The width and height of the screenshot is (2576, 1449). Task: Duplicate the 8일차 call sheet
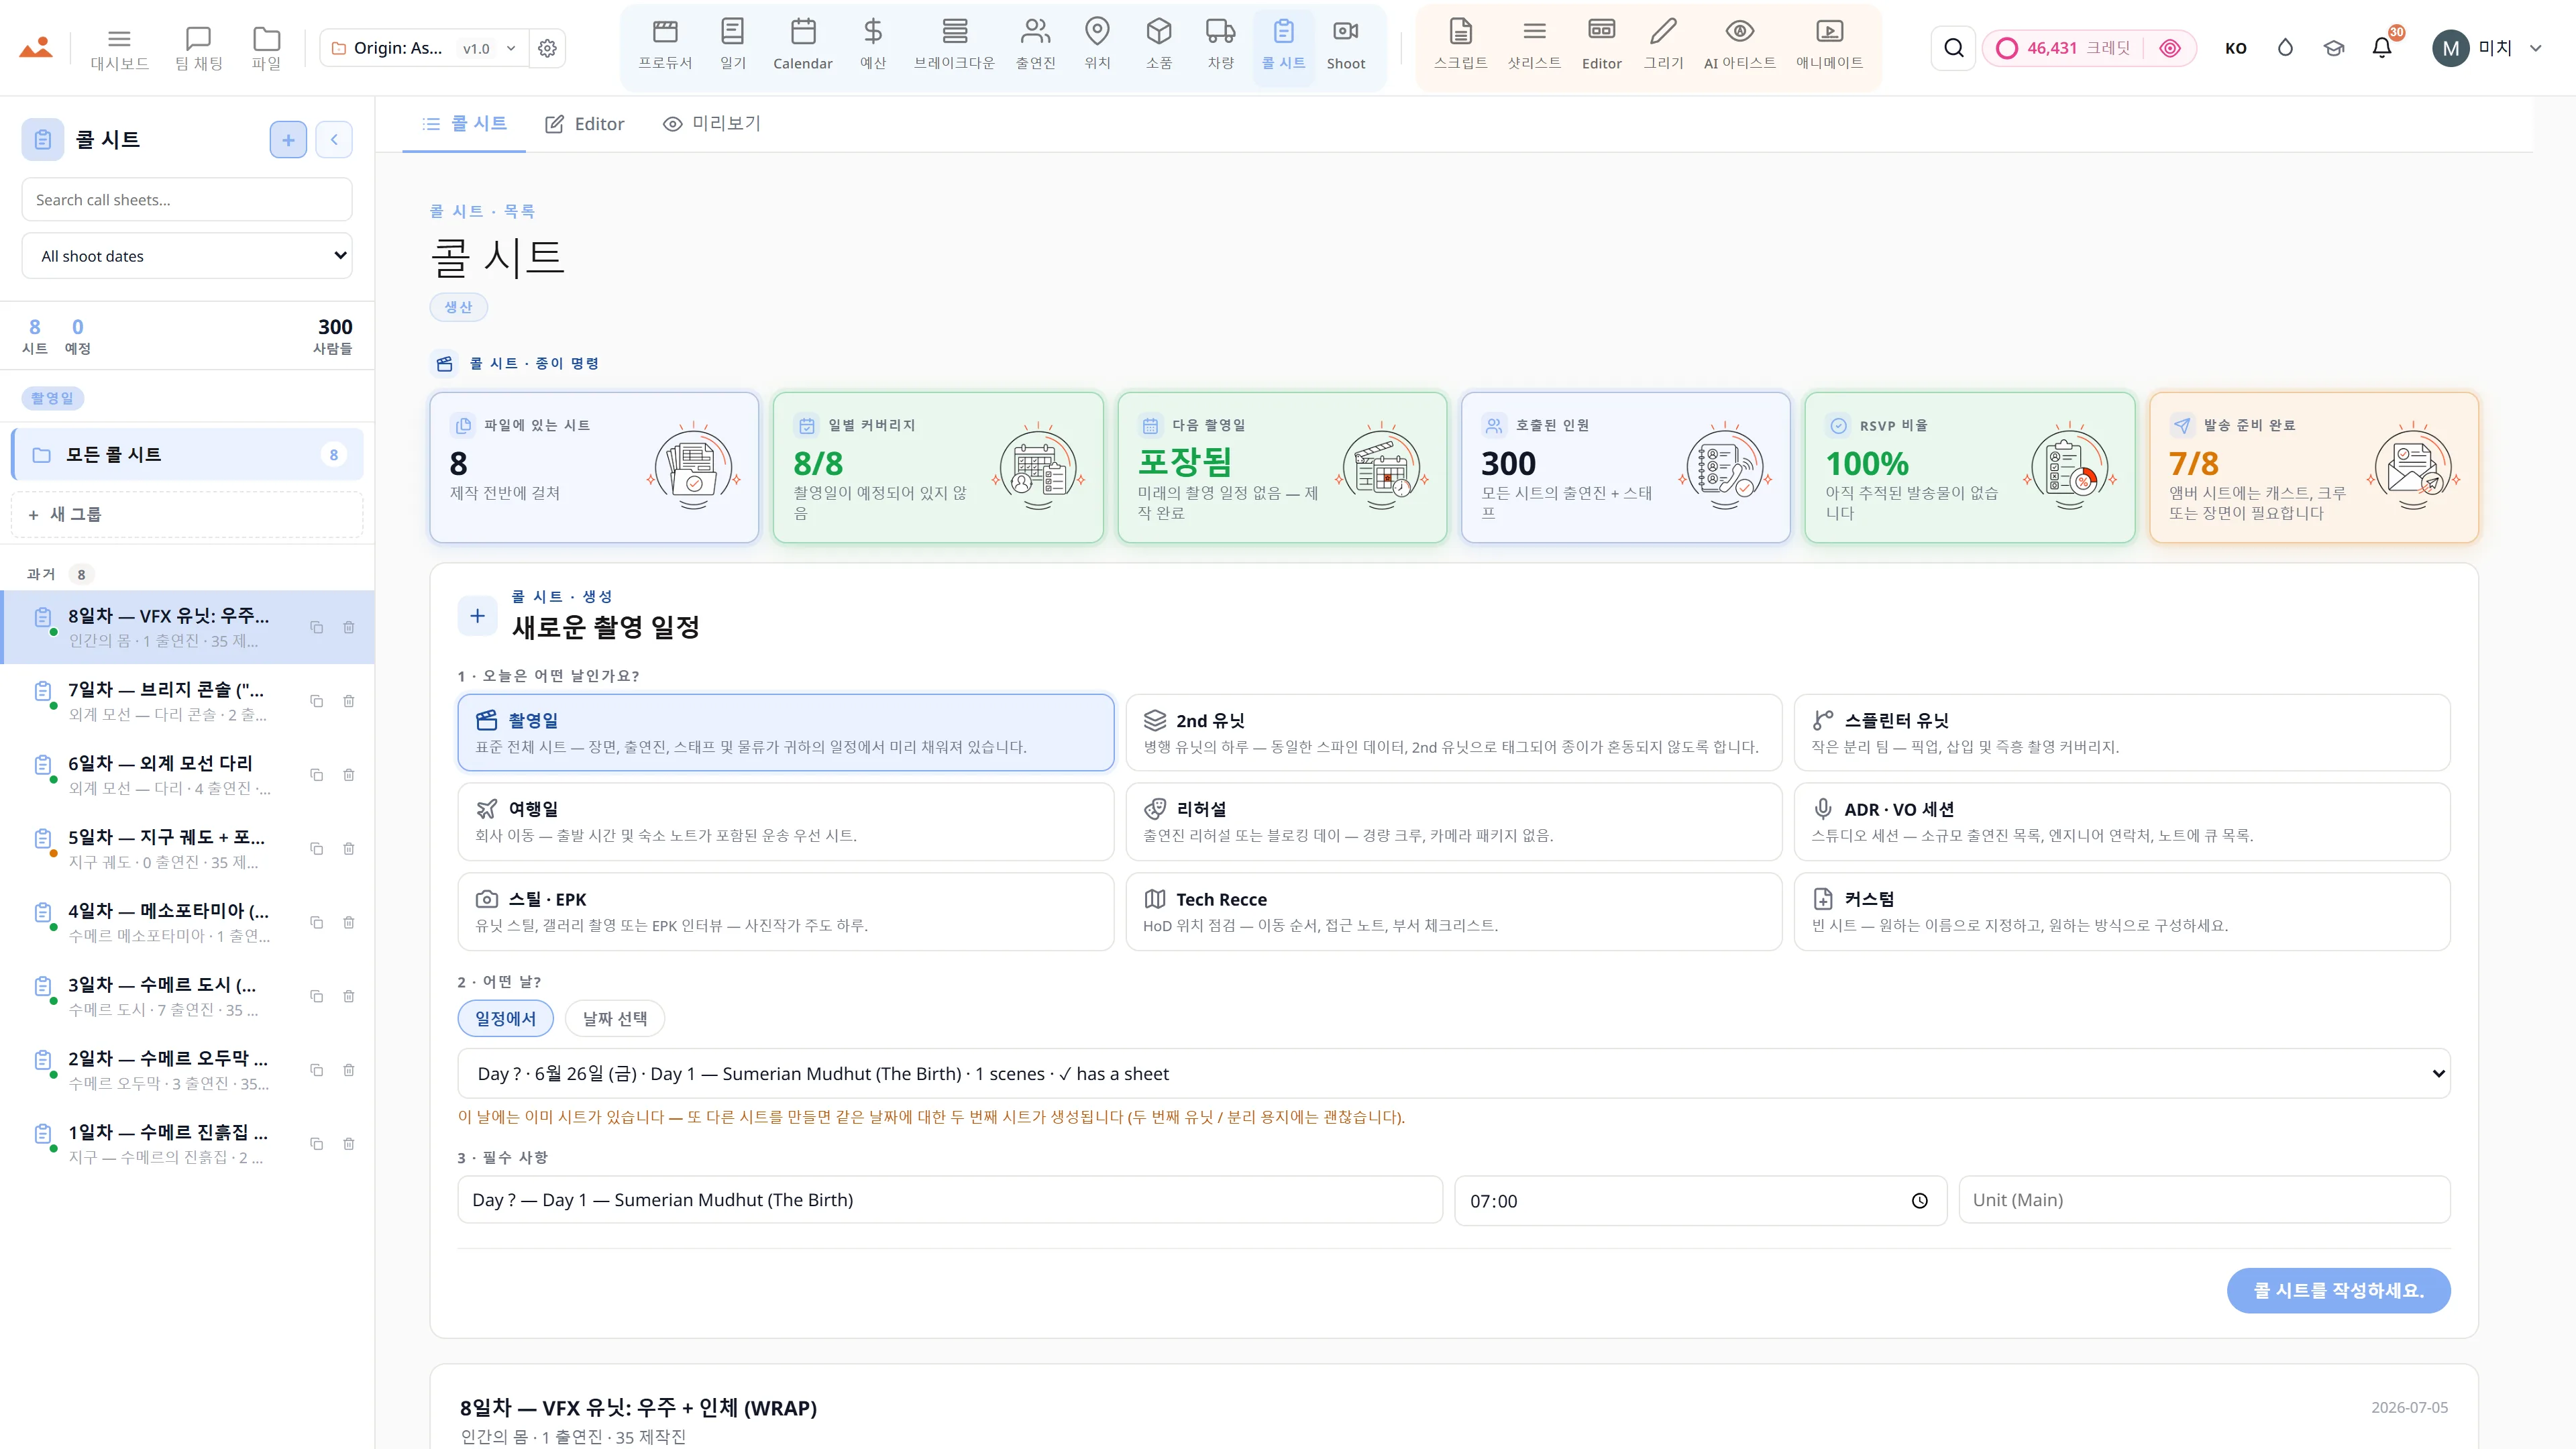(x=316, y=627)
